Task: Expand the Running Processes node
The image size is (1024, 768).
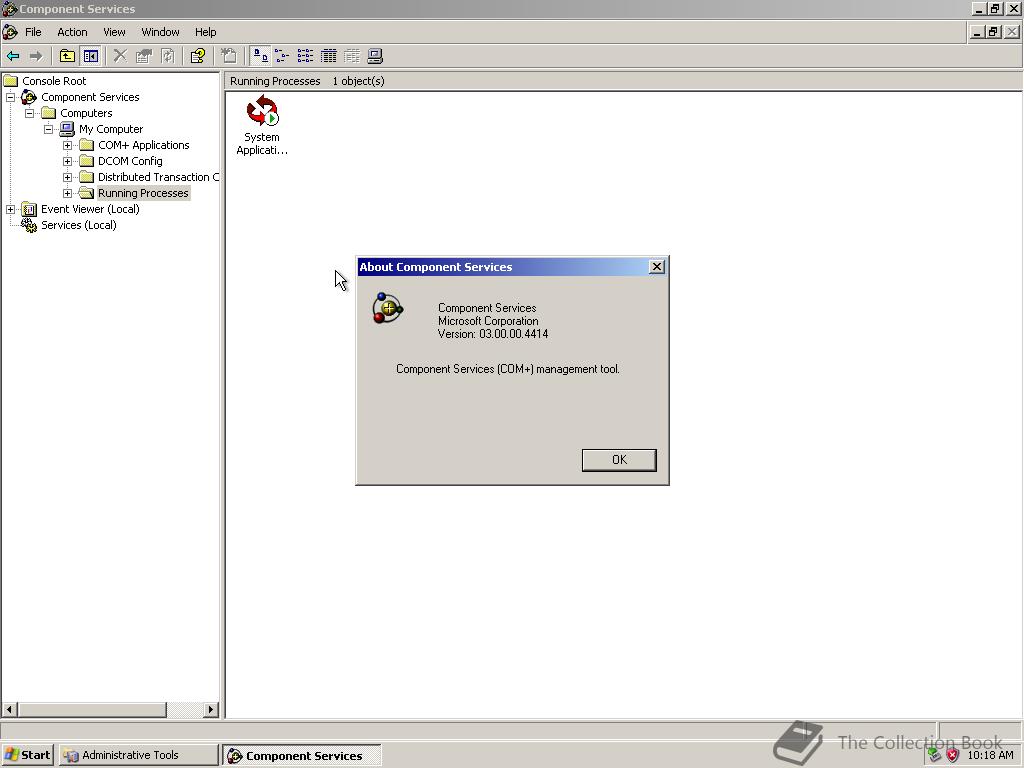Action: pos(67,193)
